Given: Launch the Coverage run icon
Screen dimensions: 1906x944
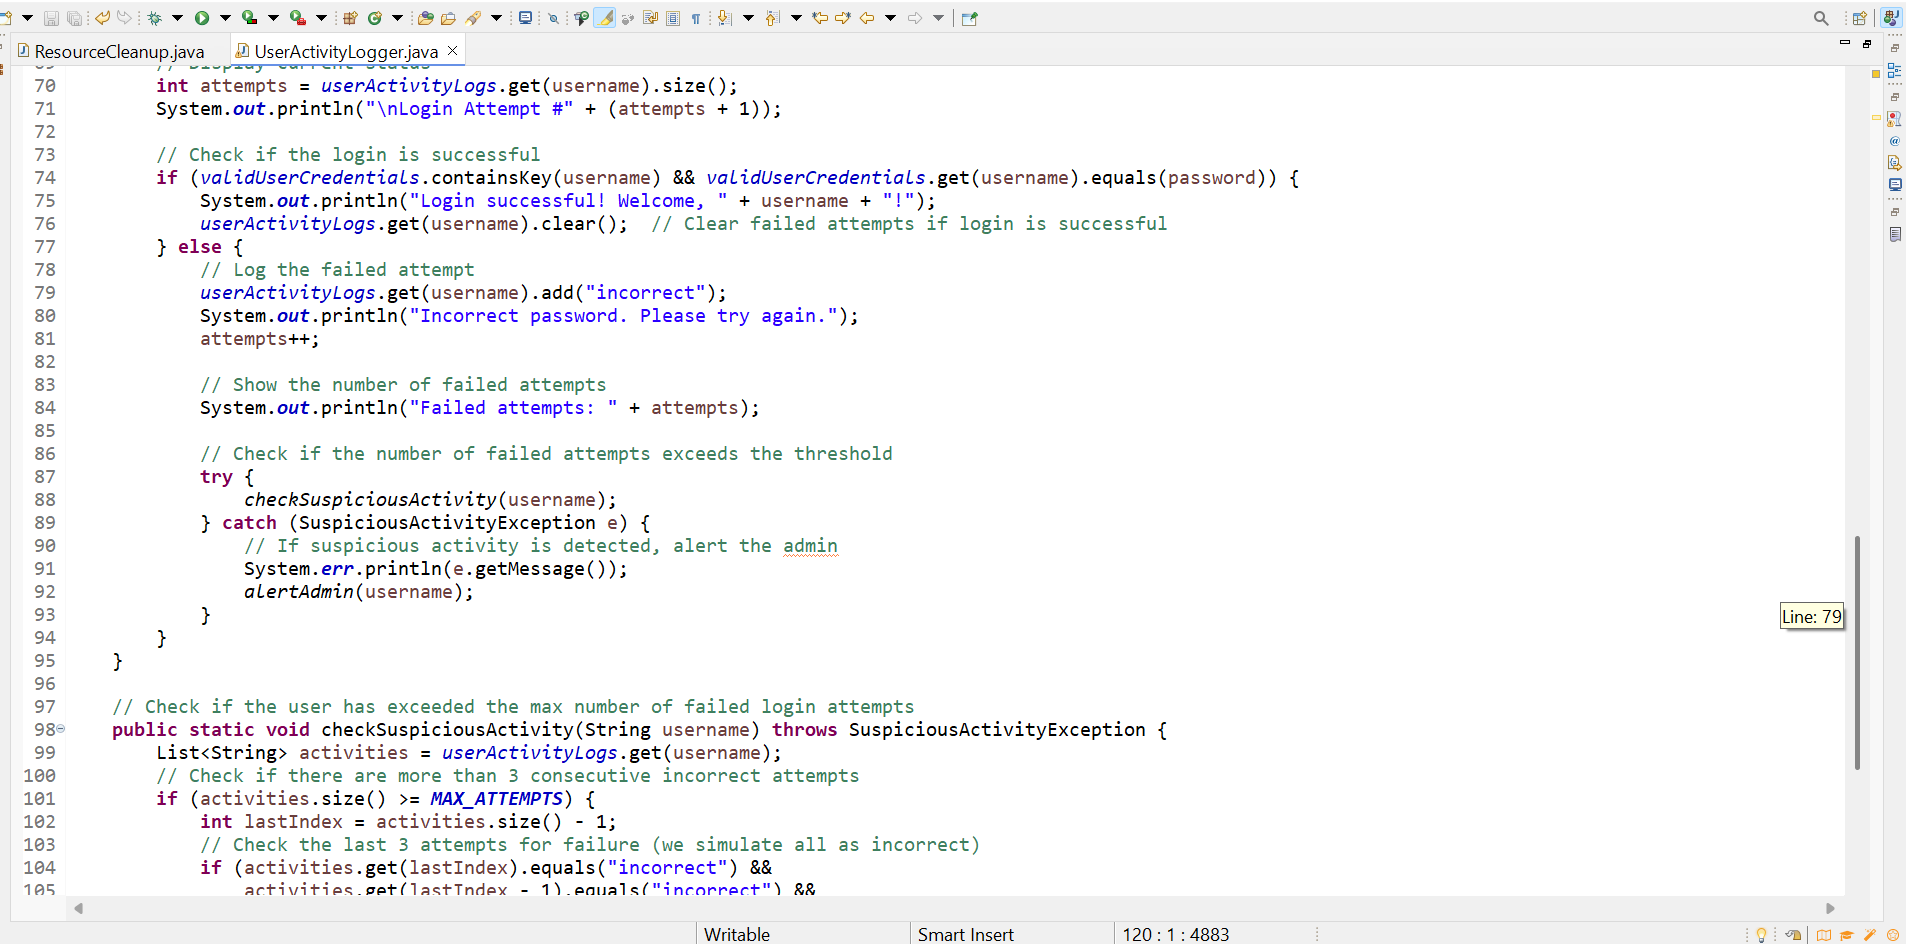Looking at the screenshot, I should pyautogui.click(x=249, y=18).
